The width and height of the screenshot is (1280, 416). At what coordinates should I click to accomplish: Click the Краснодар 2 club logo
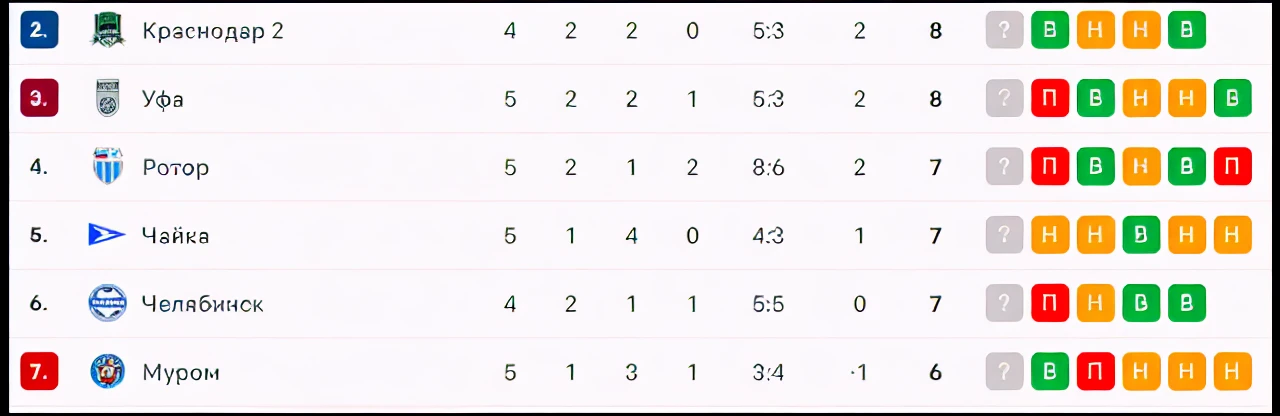[107, 30]
